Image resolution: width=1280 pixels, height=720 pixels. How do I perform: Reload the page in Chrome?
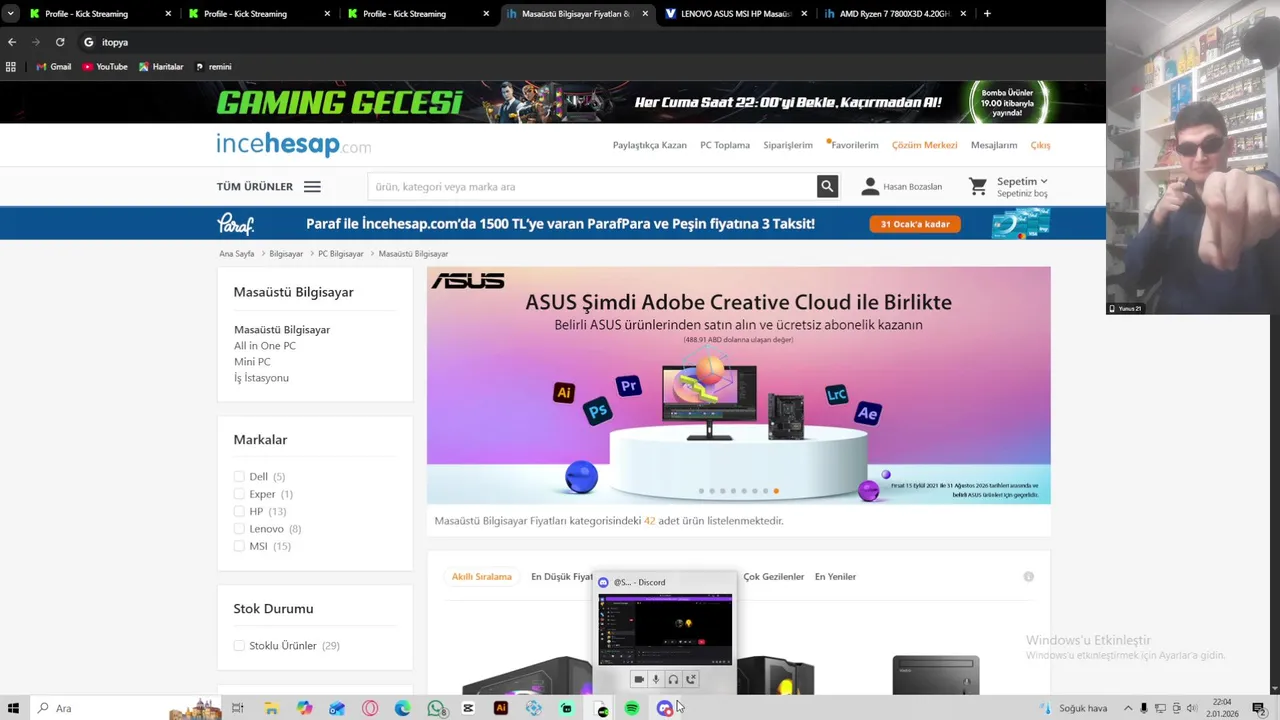click(60, 42)
